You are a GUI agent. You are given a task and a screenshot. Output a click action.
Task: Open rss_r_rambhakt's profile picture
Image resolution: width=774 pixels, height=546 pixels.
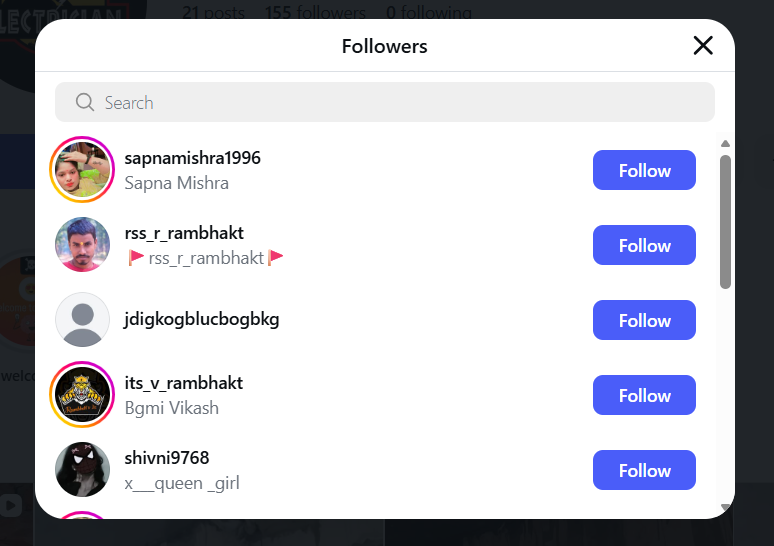click(82, 245)
